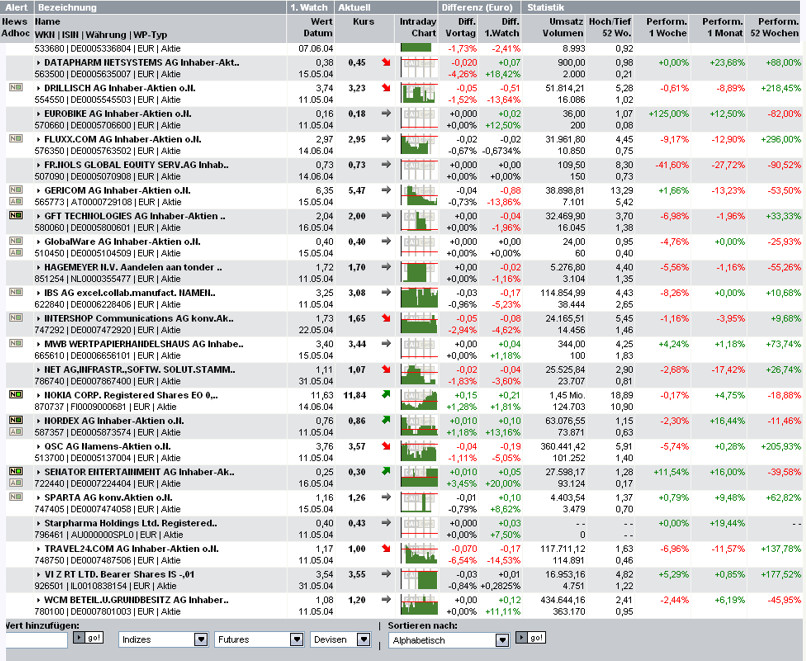This screenshot has height=661, width=806.
Task: Open intraday chart thumbnail for GERICOM AG
Action: tap(419, 195)
